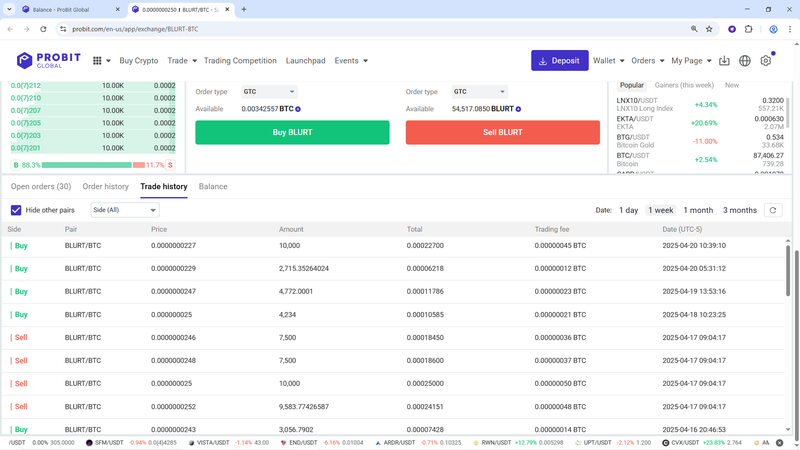
Task: Open the Buy Crypto page
Action: coord(139,61)
